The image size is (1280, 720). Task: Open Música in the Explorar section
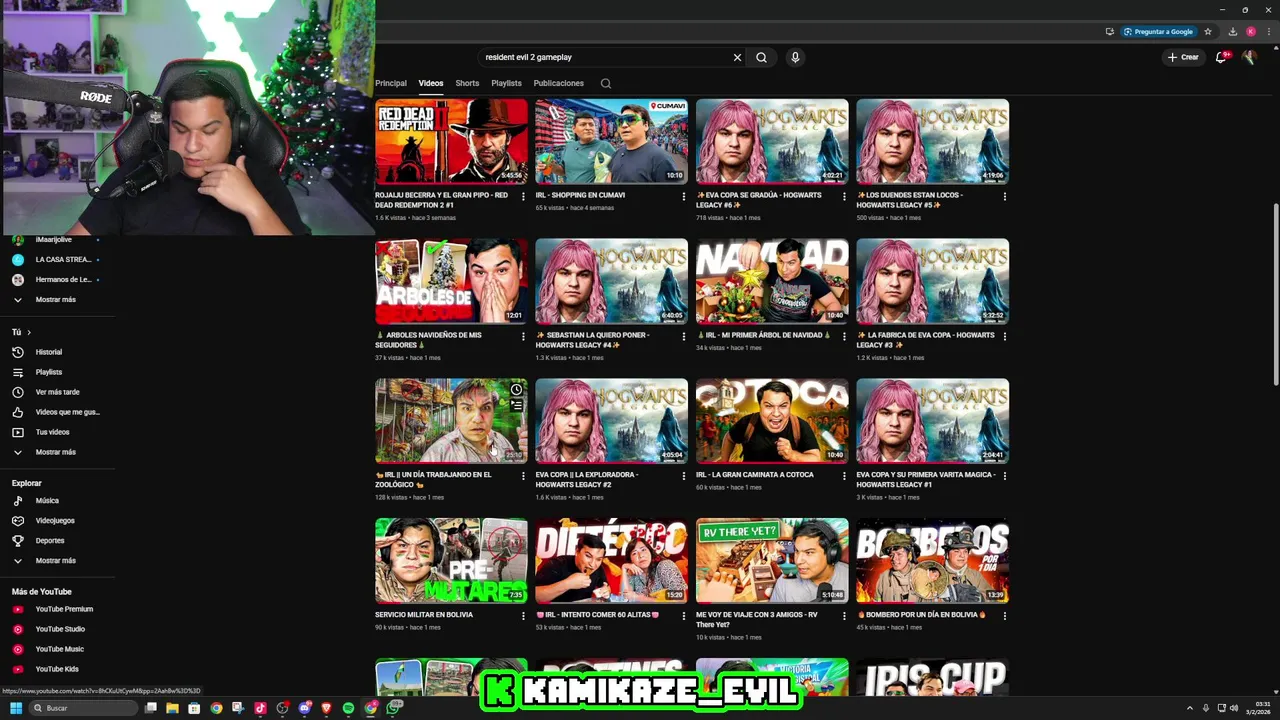47,501
